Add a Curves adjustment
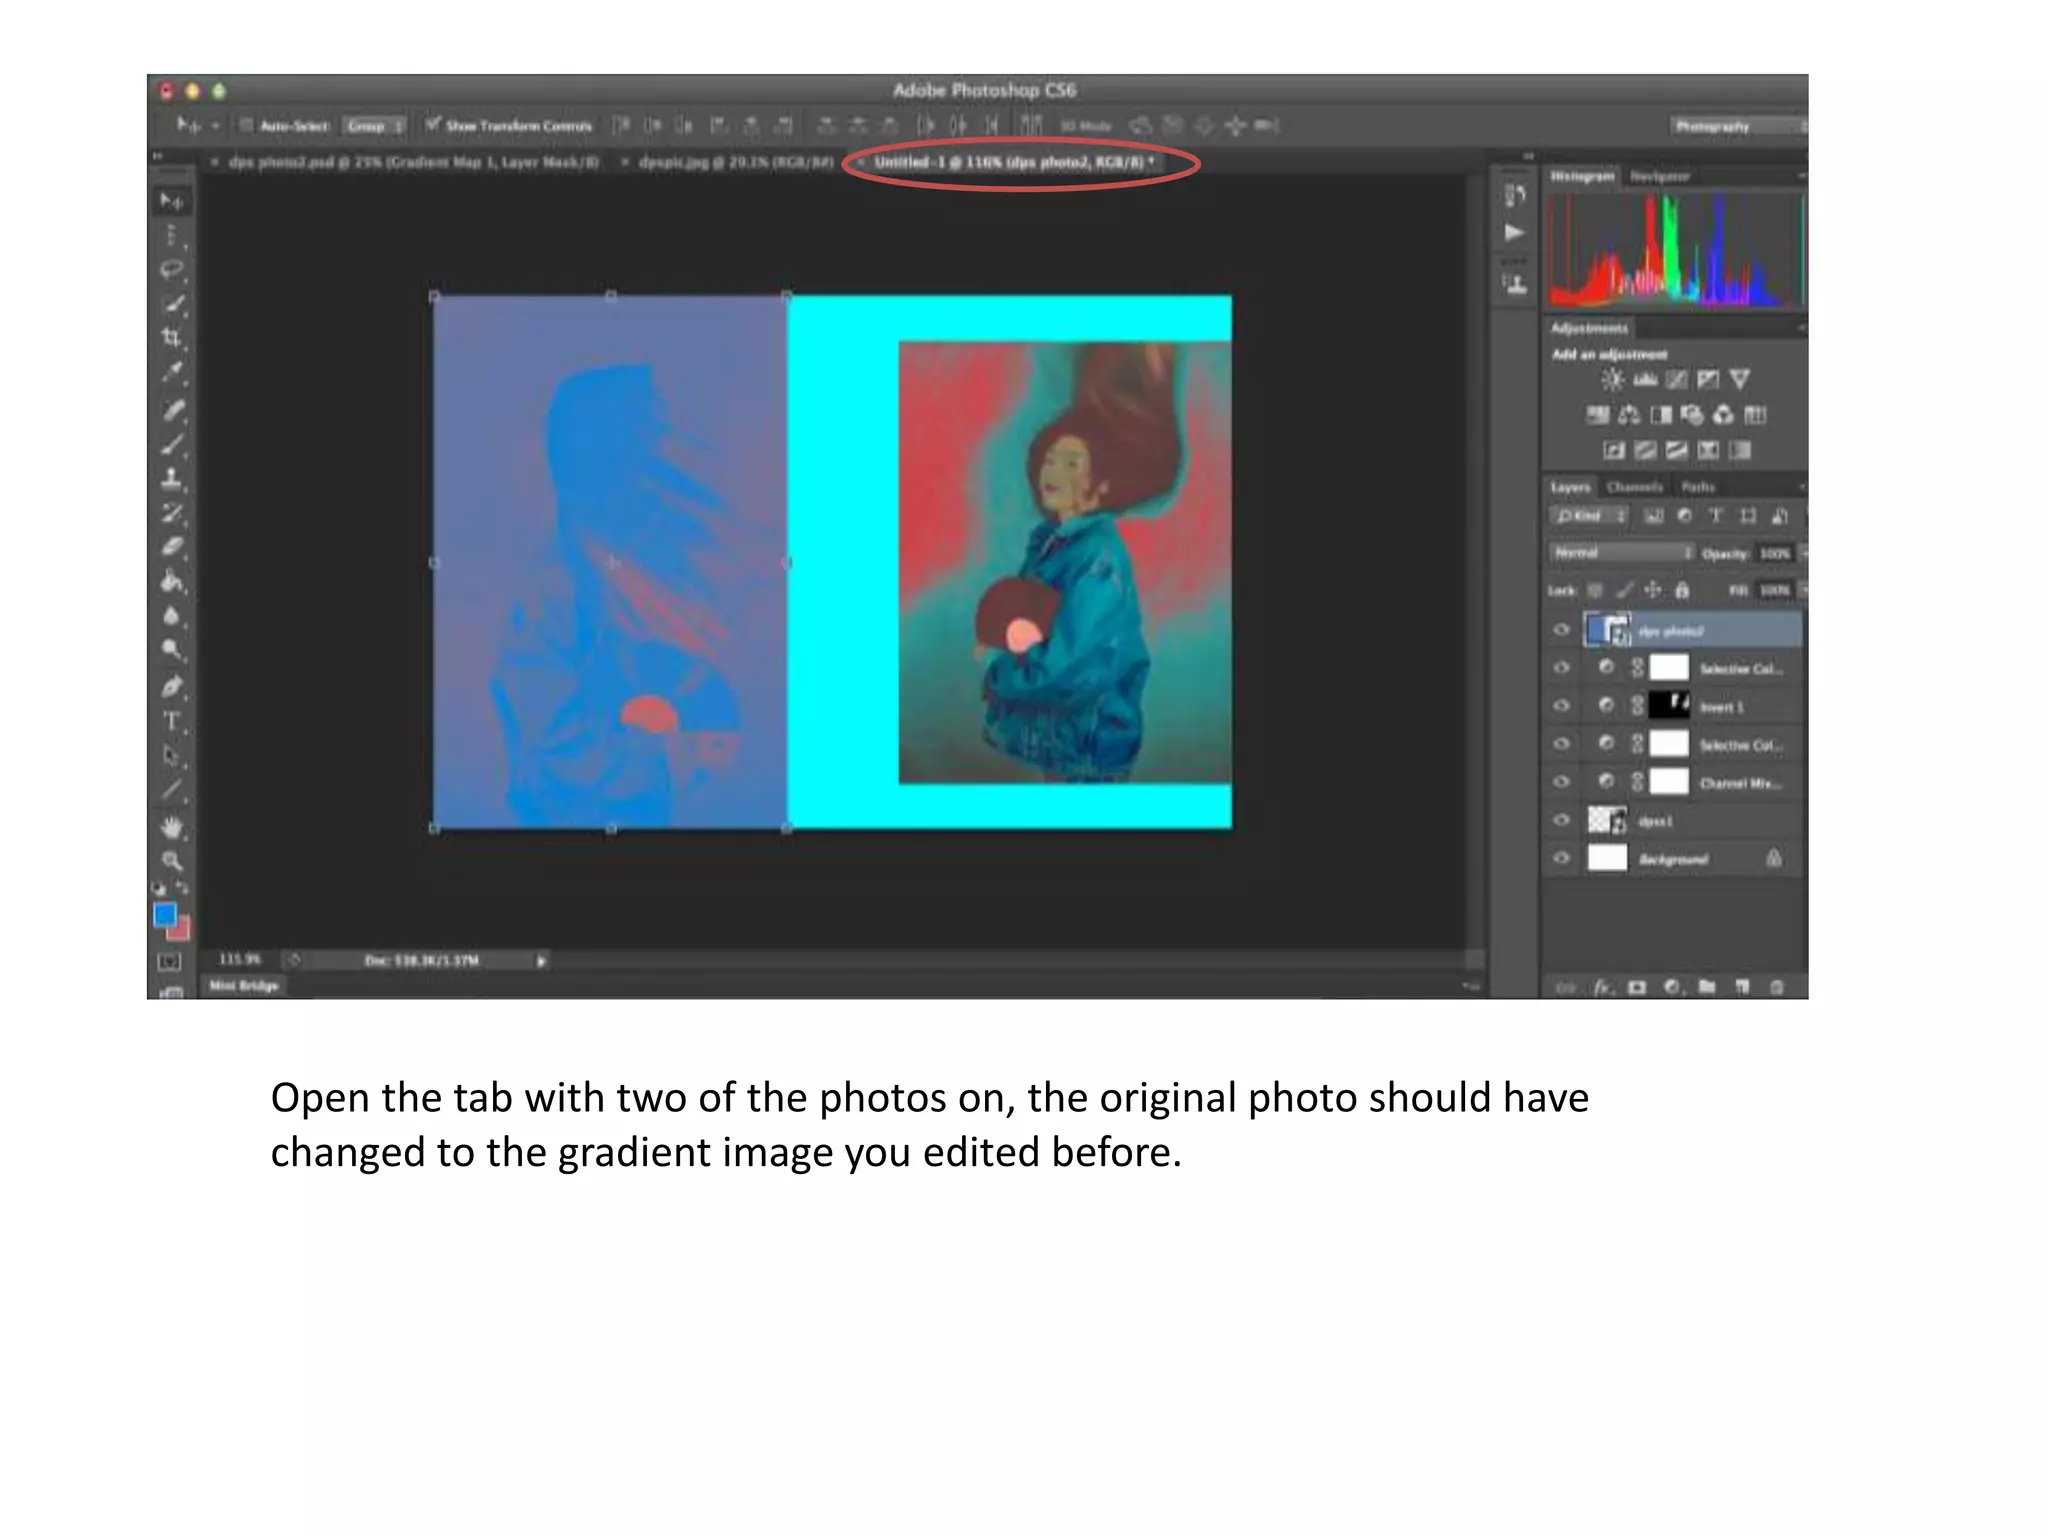2048x1536 pixels. [x=1677, y=379]
